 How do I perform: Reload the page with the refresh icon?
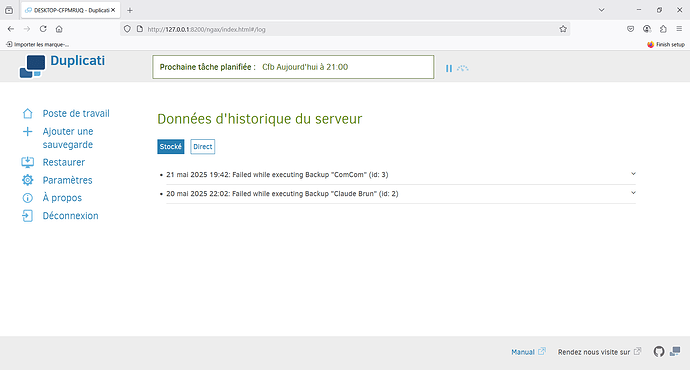pyautogui.click(x=43, y=29)
